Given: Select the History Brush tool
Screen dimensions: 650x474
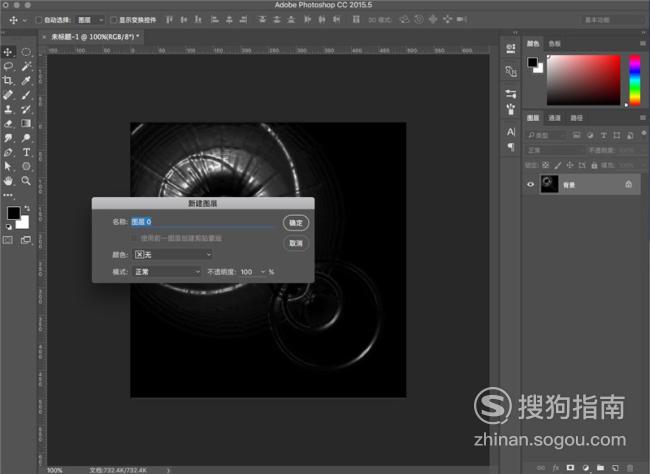Looking at the screenshot, I should point(26,109).
